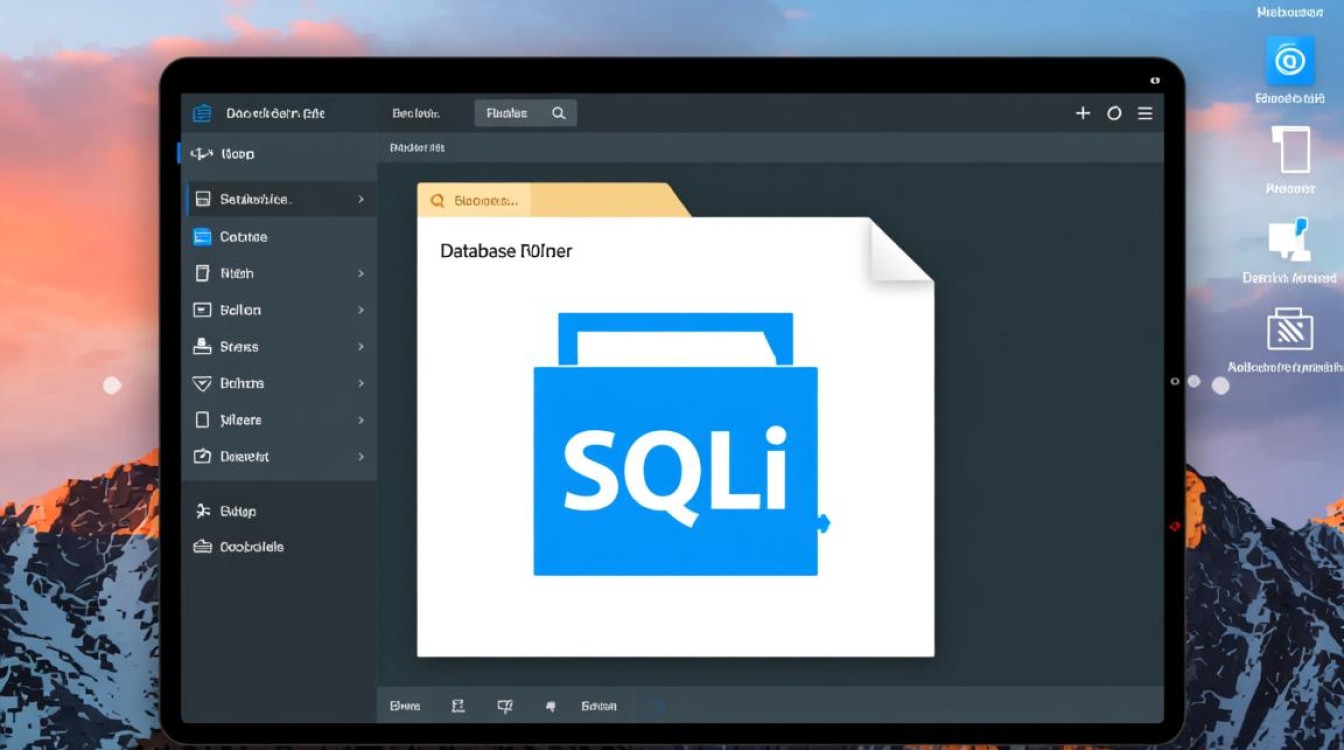Click the downward triangle icon in the sidebar
Viewport: 1344px width, 750px height.
(202, 383)
